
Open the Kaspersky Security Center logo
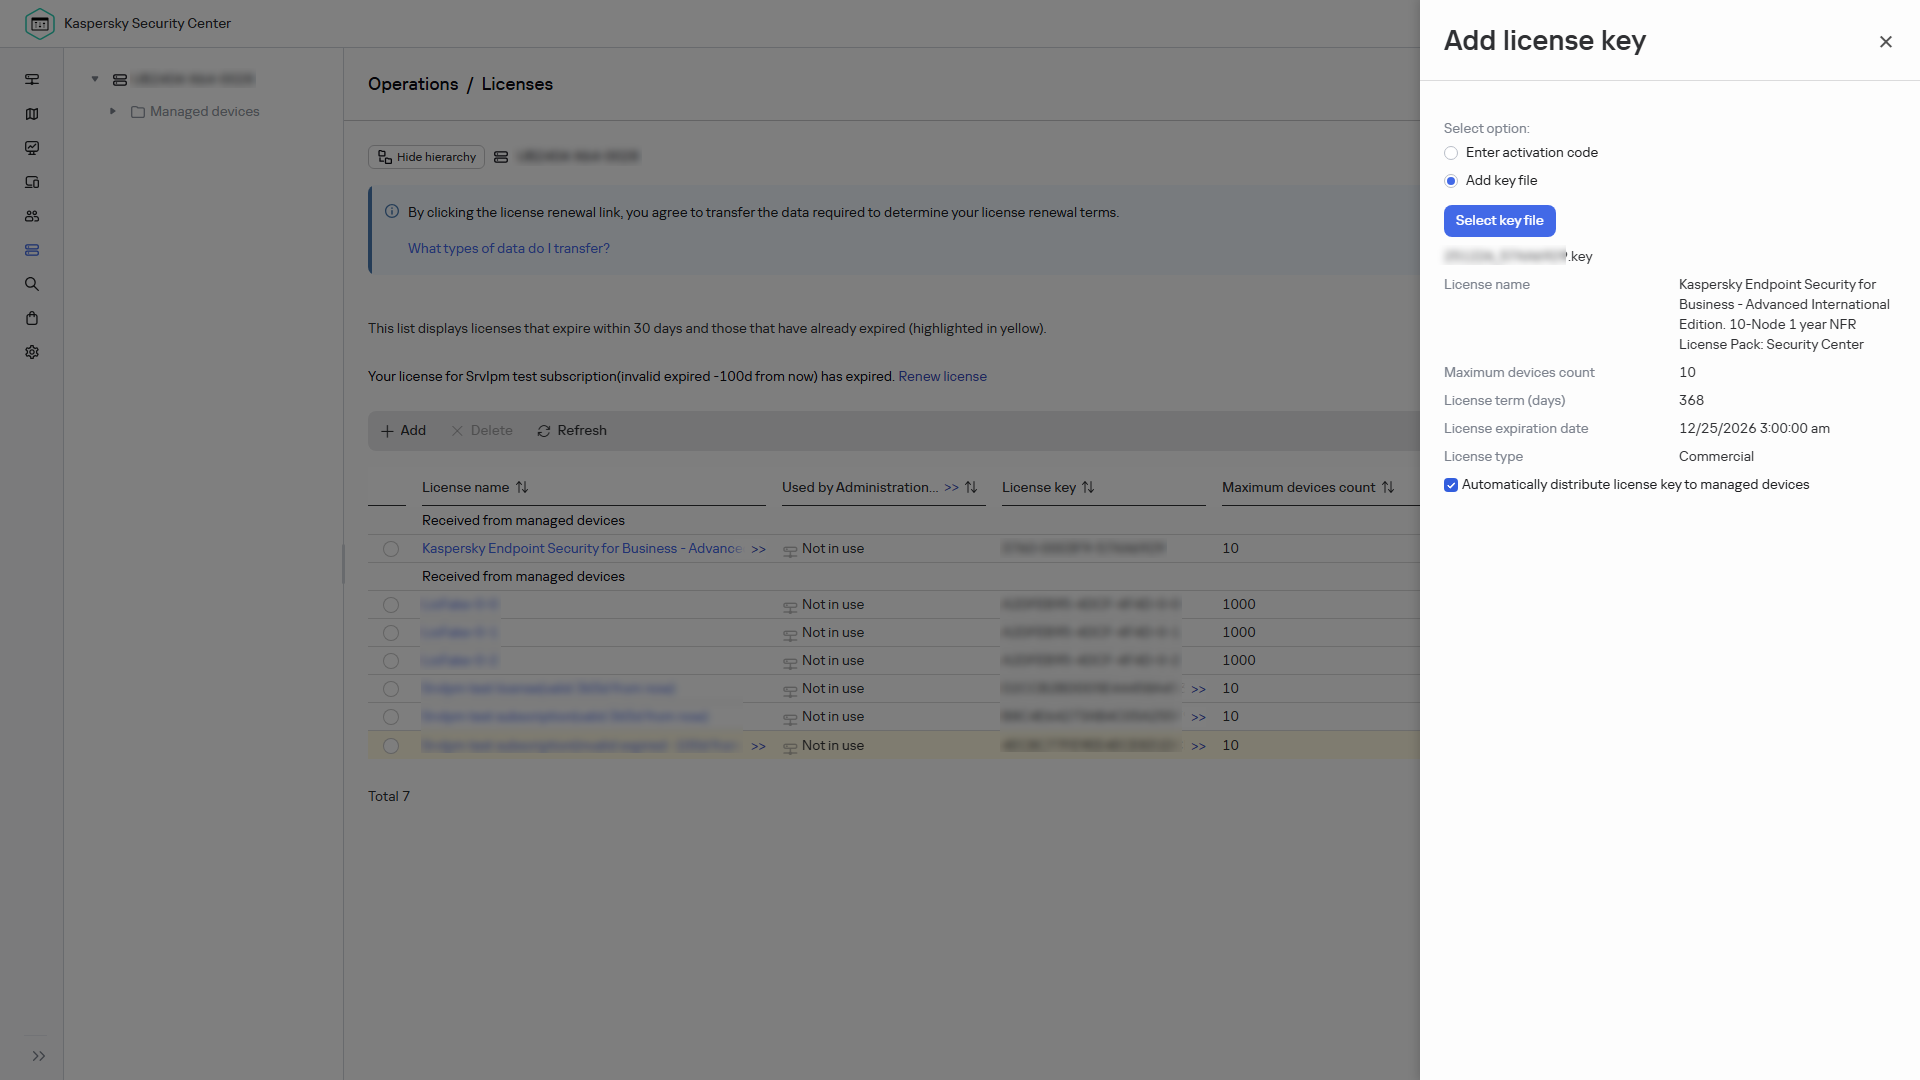40,23
